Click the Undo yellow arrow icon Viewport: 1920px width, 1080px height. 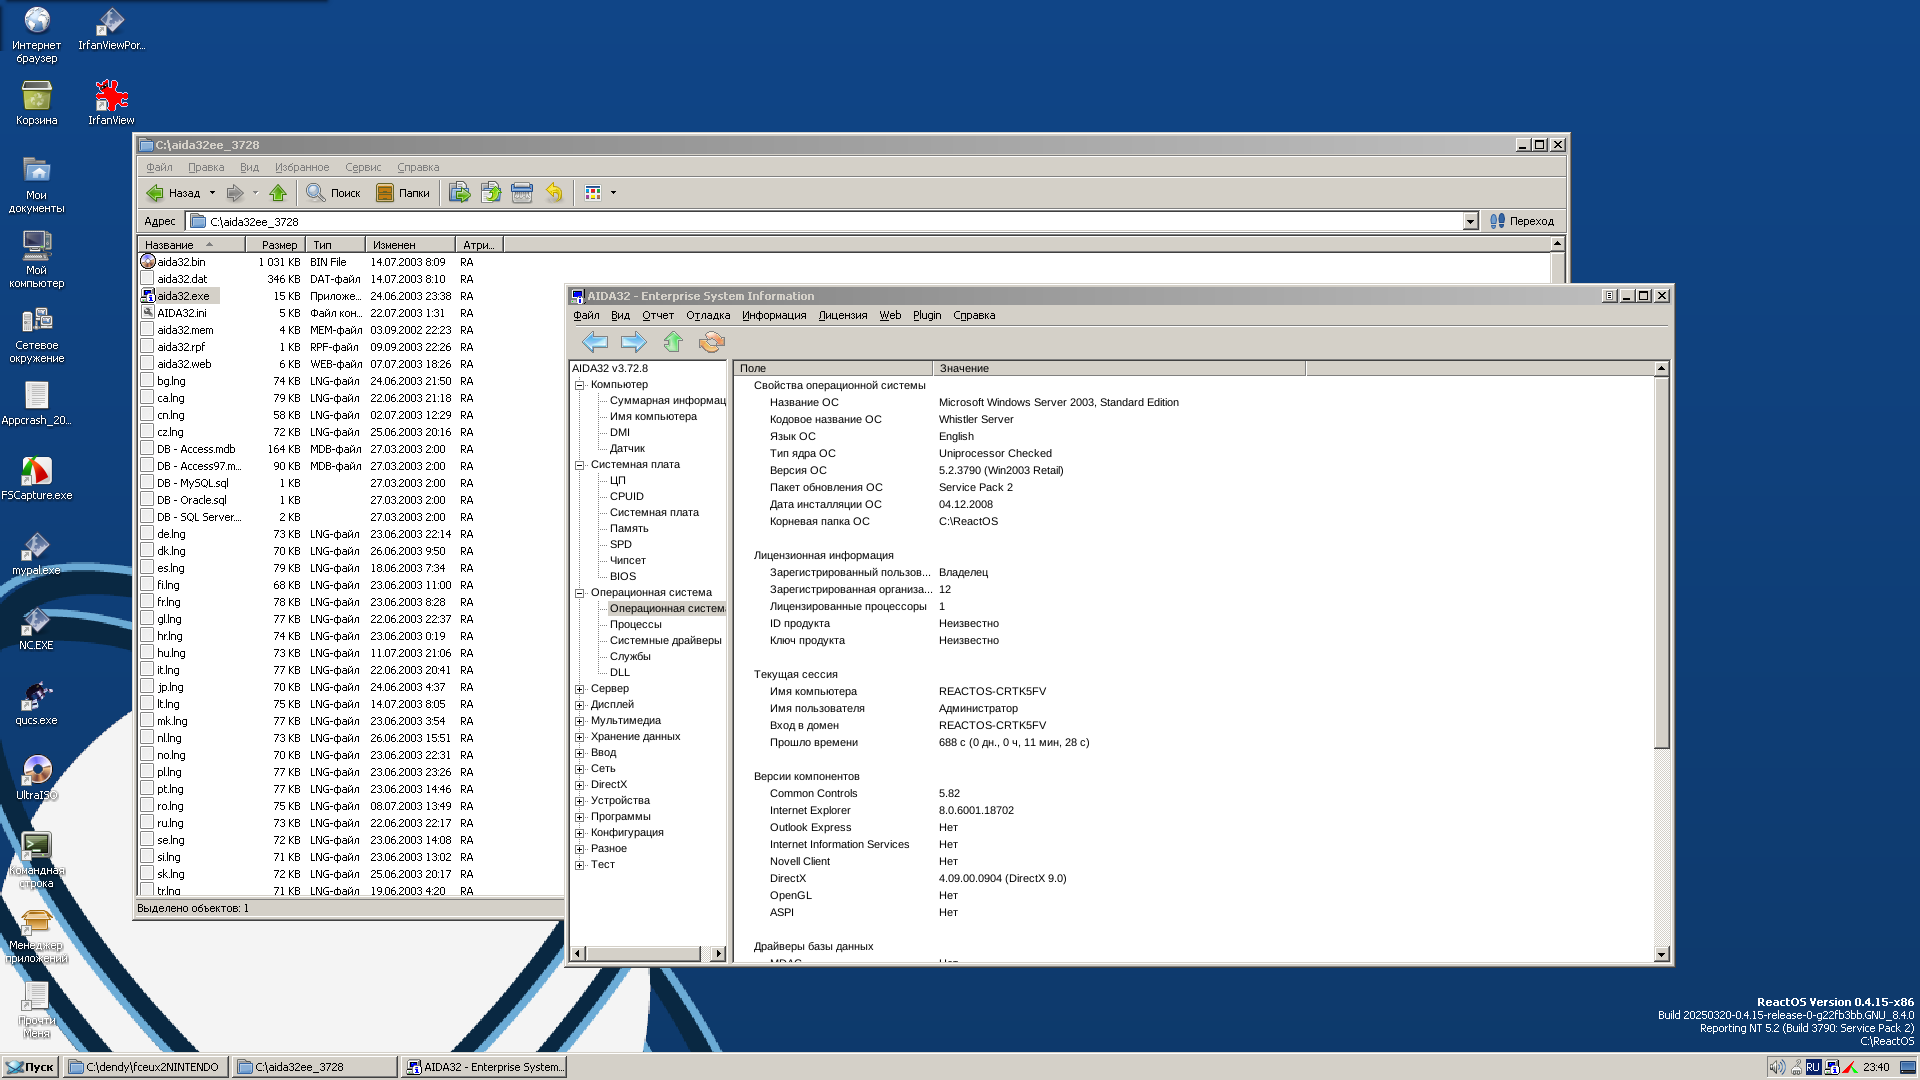point(554,193)
